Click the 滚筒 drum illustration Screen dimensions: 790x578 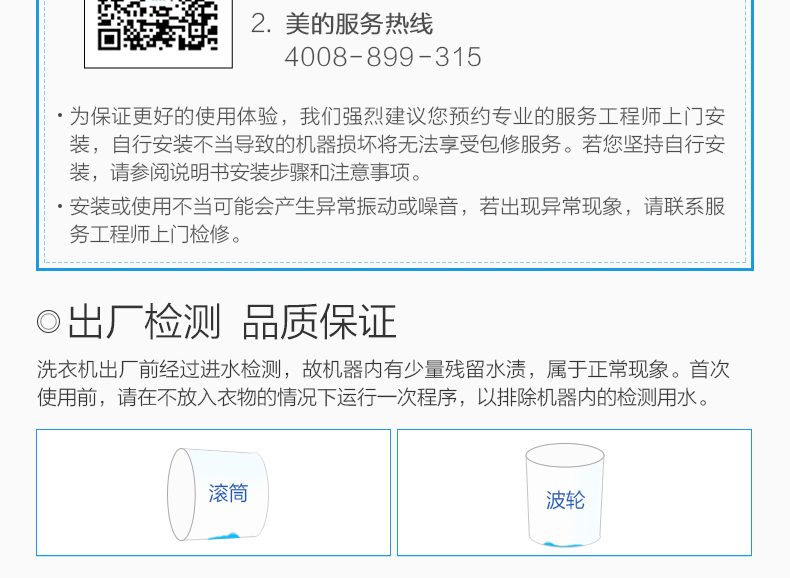(x=218, y=494)
